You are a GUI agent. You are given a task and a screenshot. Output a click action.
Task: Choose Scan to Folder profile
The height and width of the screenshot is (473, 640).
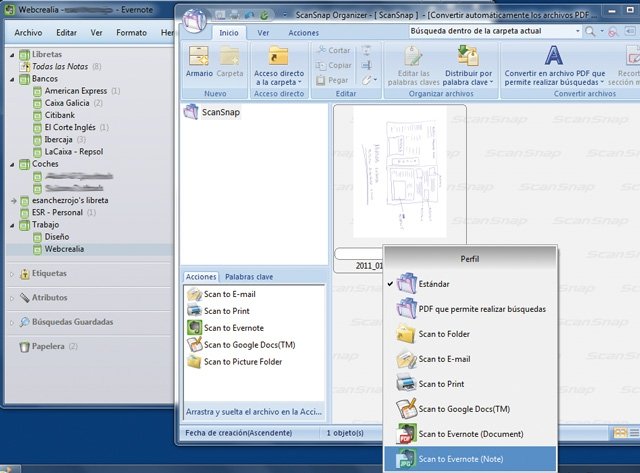[x=470, y=334]
